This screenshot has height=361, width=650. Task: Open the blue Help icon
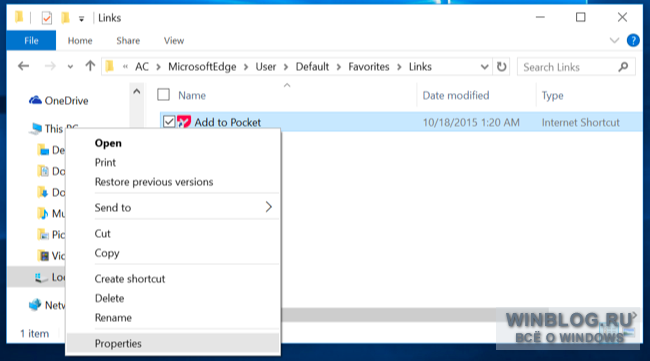pyautogui.click(x=633, y=41)
